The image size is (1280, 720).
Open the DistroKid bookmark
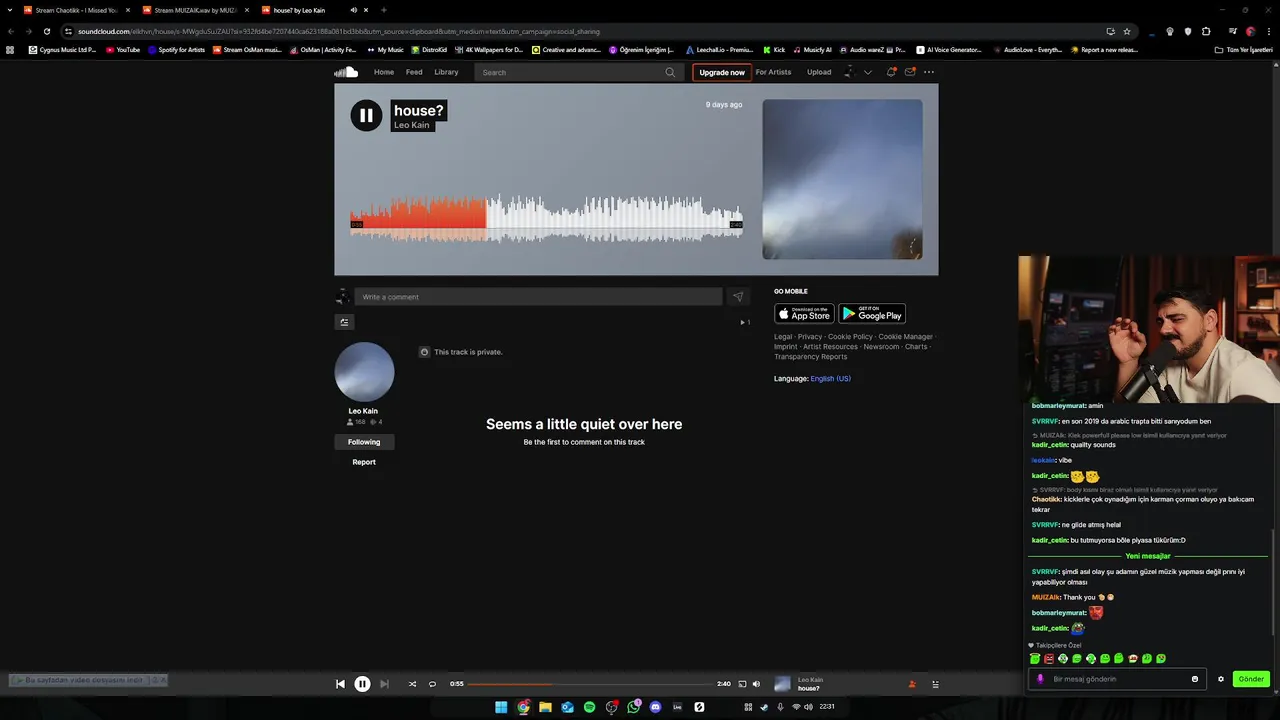[x=429, y=49]
